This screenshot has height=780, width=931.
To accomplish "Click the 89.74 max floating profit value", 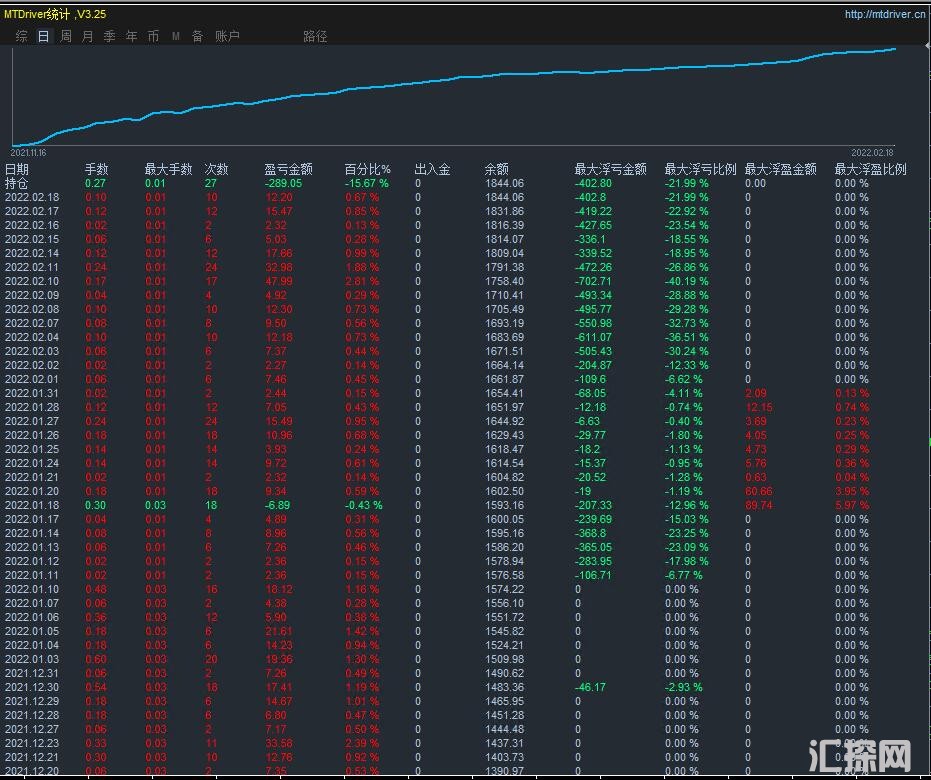I will point(759,505).
